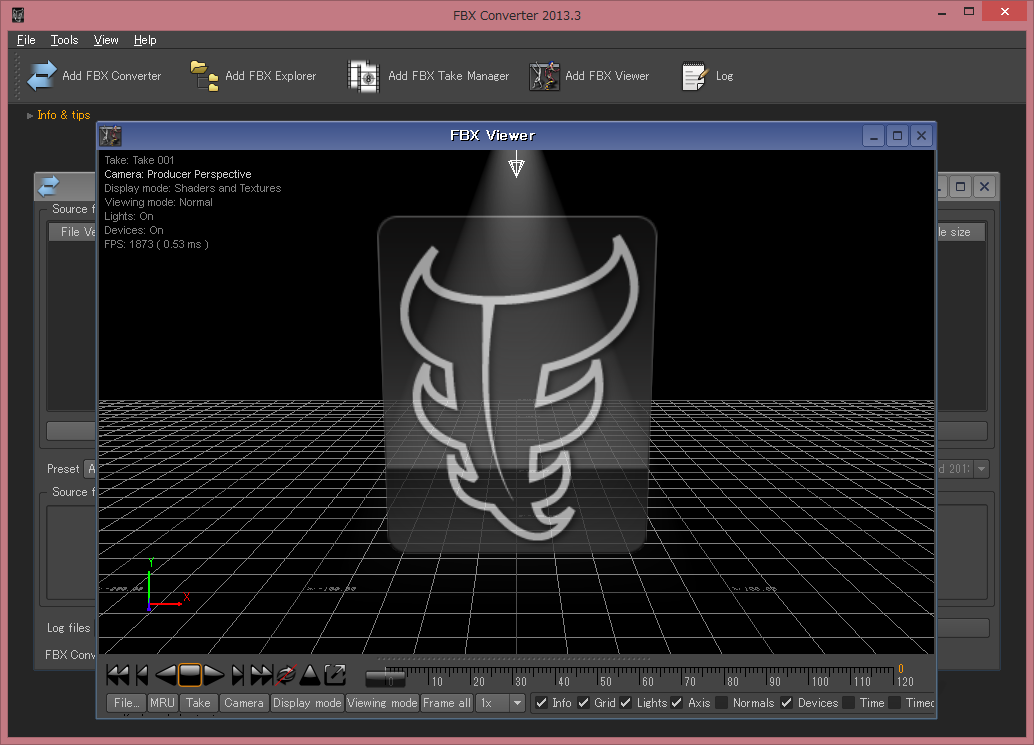The image size is (1034, 745).
Task: Click the 'Viewing mode: Normal' overlay text
Action: point(158,202)
